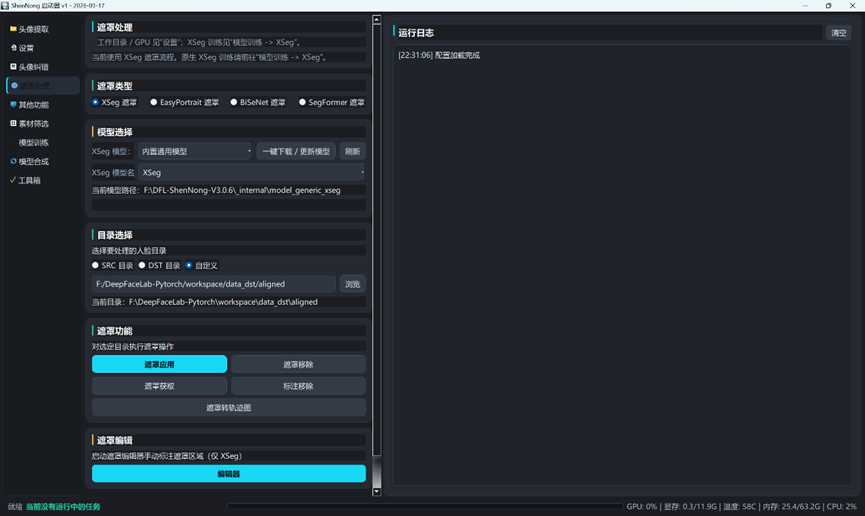Screen dimensions: 865x516
Task: Click the 一键下载 / 更新模型 button
Action: tap(296, 151)
